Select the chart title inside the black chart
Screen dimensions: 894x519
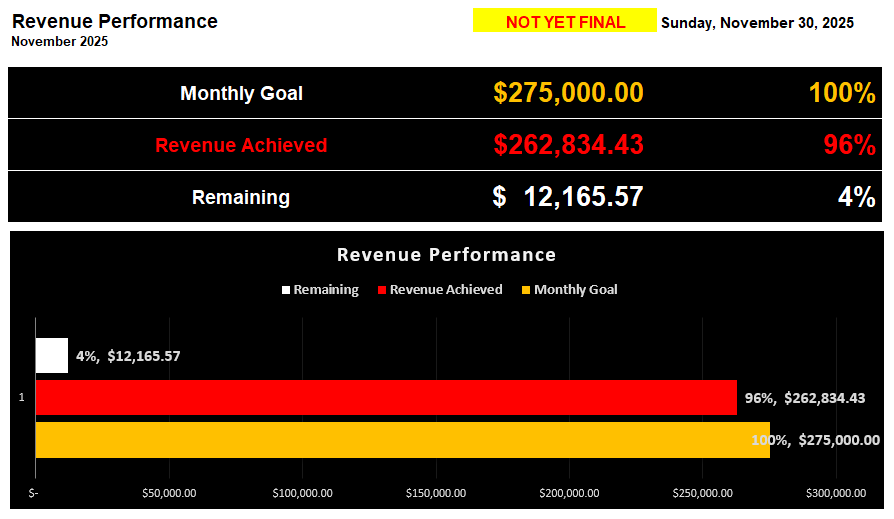point(446,254)
